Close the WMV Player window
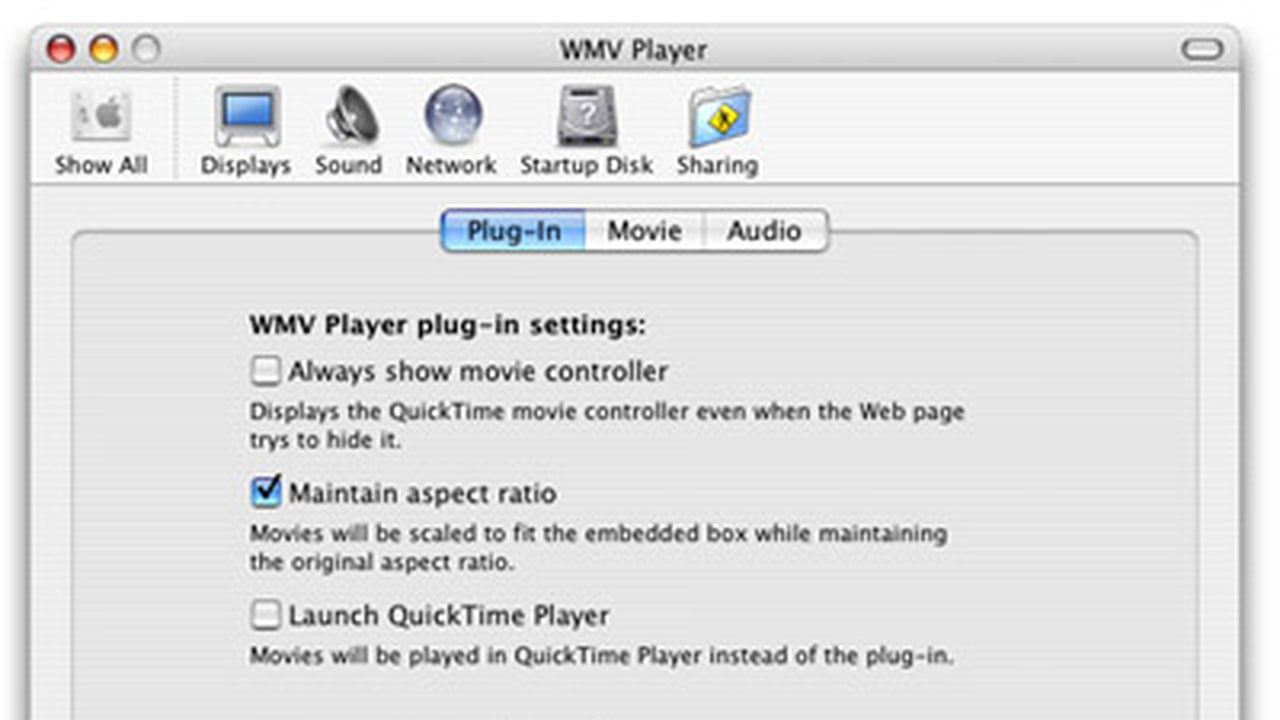The width and height of the screenshot is (1280, 720). (61, 49)
